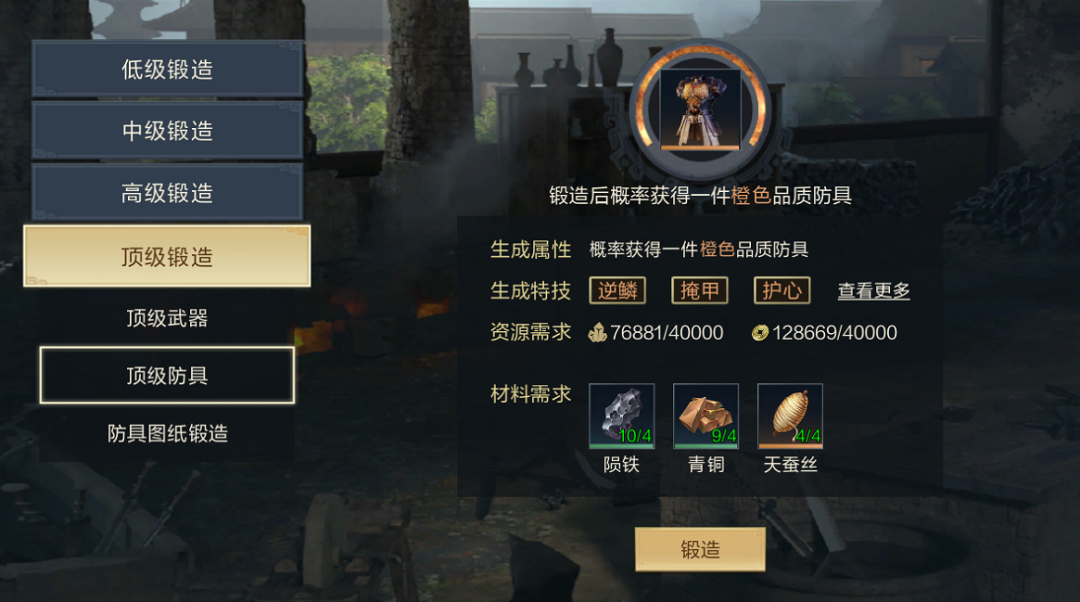This screenshot has height=602, width=1080.
Task: Click the 锻造 forge button
Action: pos(700,550)
